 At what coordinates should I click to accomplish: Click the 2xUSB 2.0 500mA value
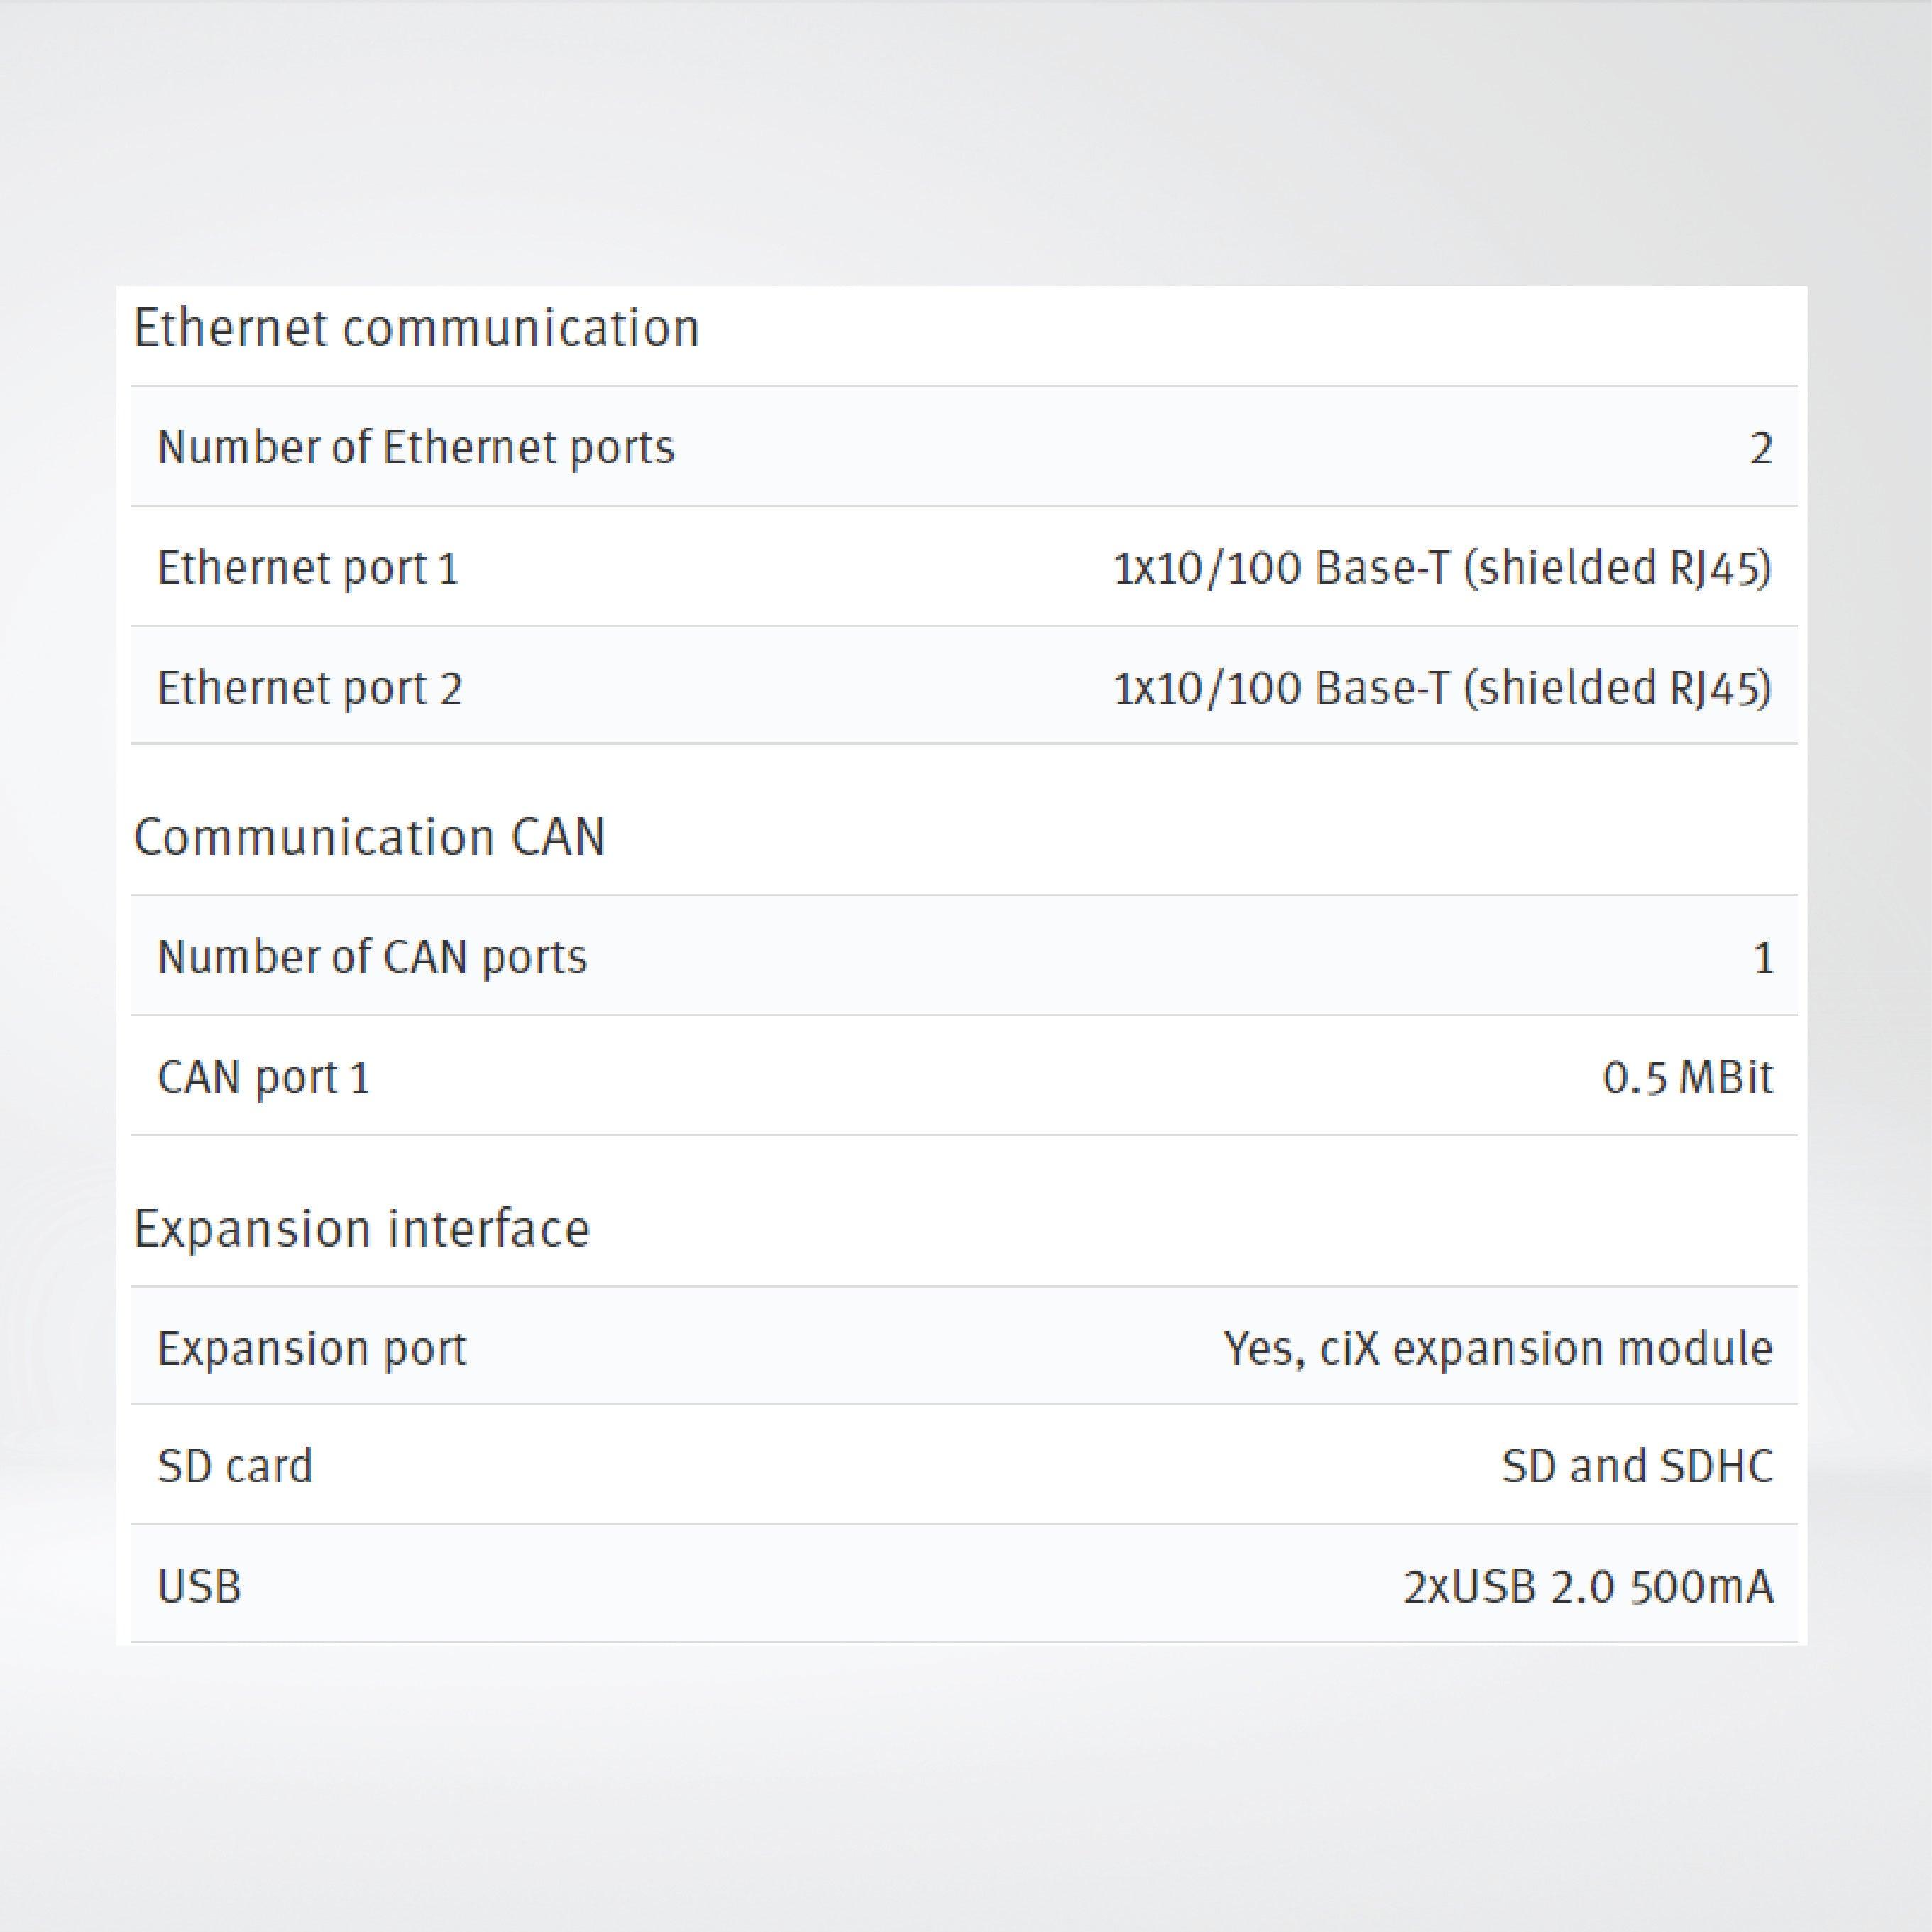pos(1587,1586)
